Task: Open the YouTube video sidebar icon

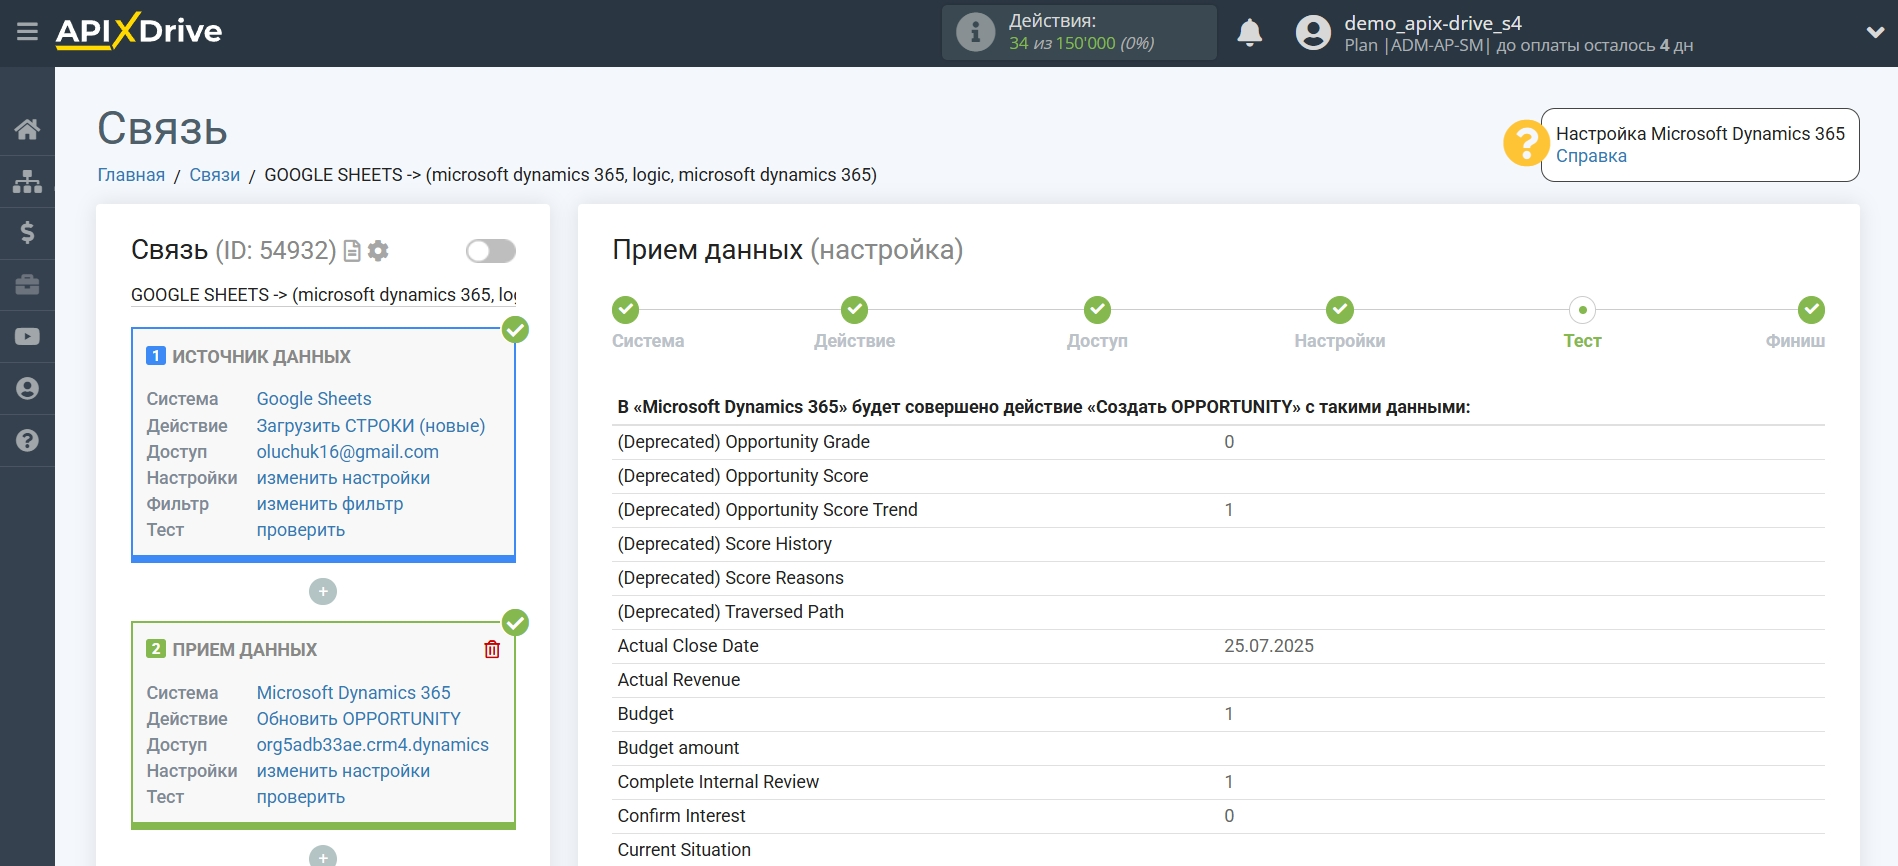Action: [27, 337]
